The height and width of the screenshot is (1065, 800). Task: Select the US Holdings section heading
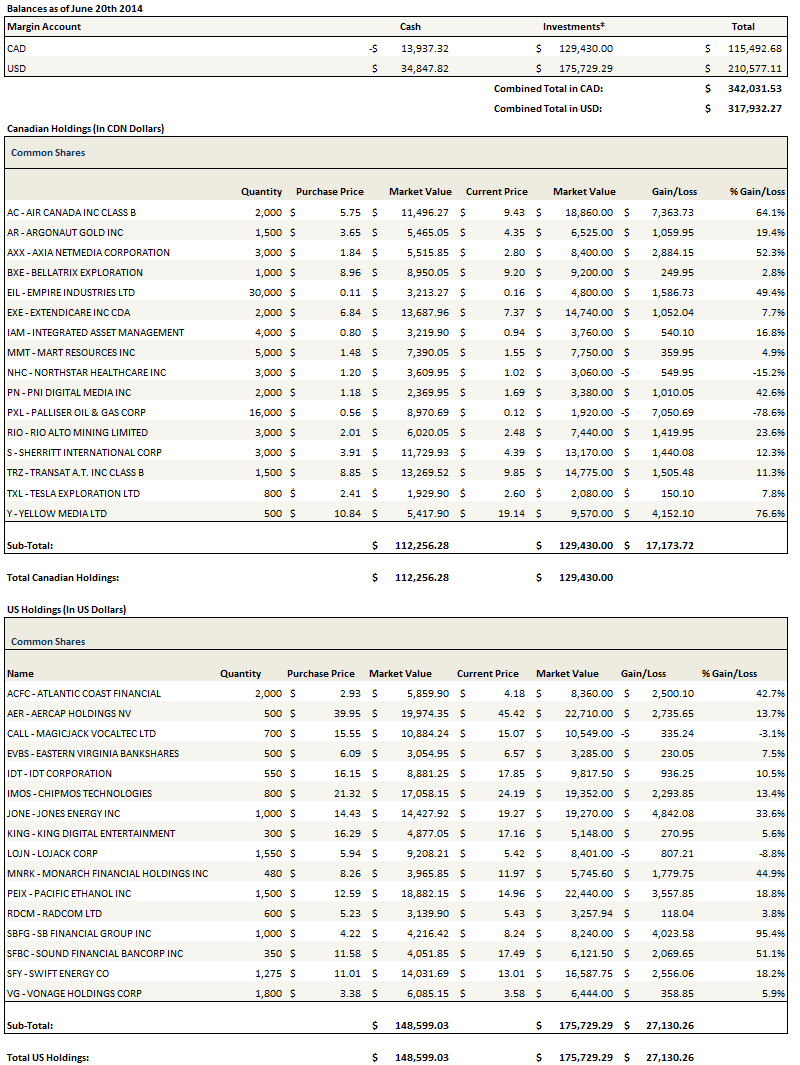[66, 609]
